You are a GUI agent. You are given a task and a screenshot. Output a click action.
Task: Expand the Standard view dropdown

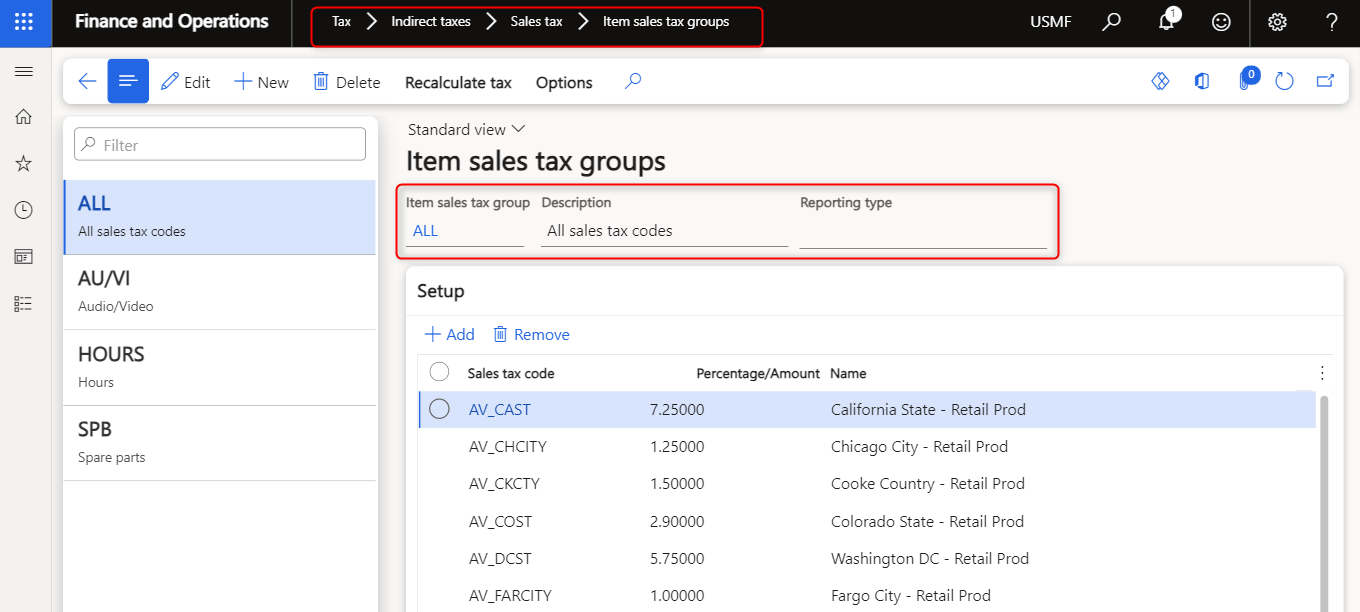point(466,129)
